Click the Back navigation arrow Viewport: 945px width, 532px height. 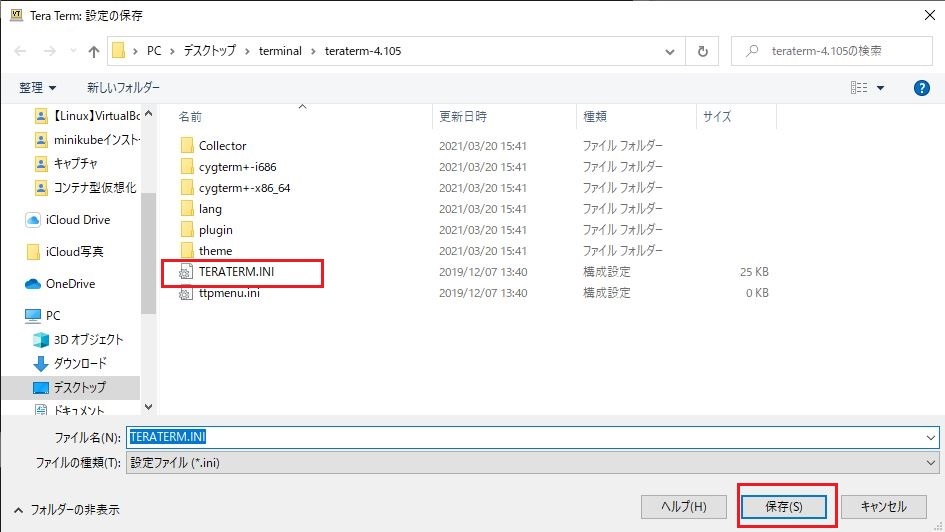pyautogui.click(x=20, y=51)
